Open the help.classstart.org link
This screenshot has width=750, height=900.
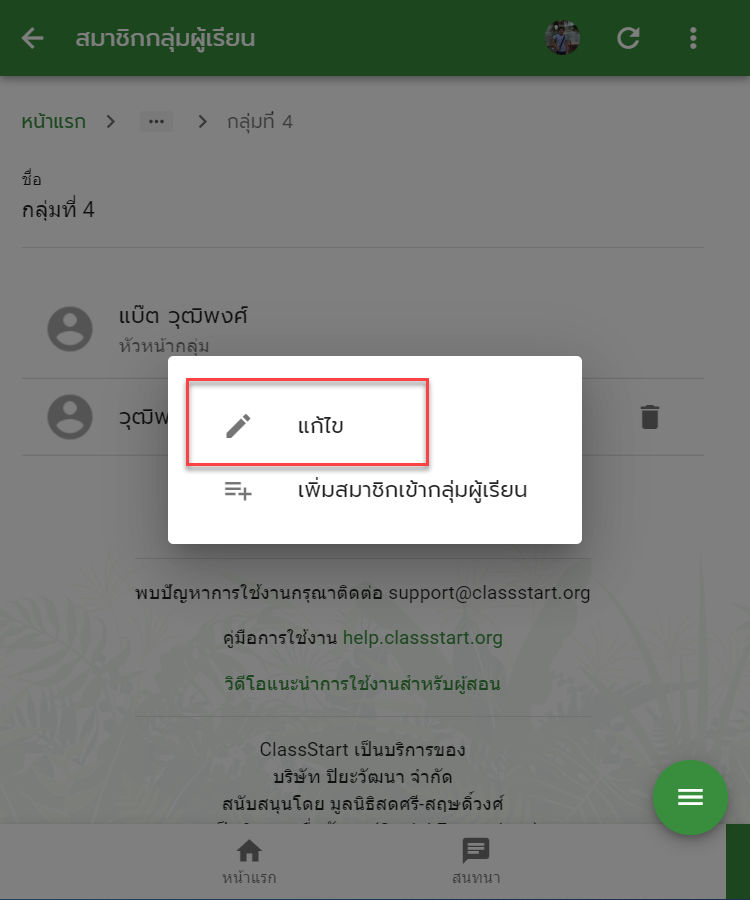pos(422,638)
